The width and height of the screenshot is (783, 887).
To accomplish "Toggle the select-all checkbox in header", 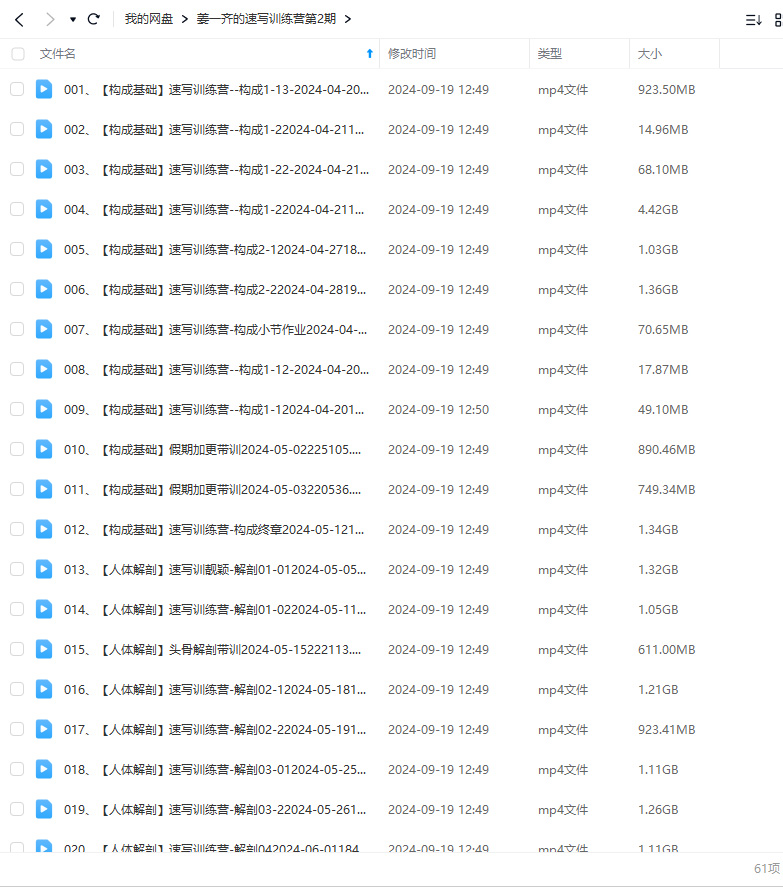I will [17, 54].
